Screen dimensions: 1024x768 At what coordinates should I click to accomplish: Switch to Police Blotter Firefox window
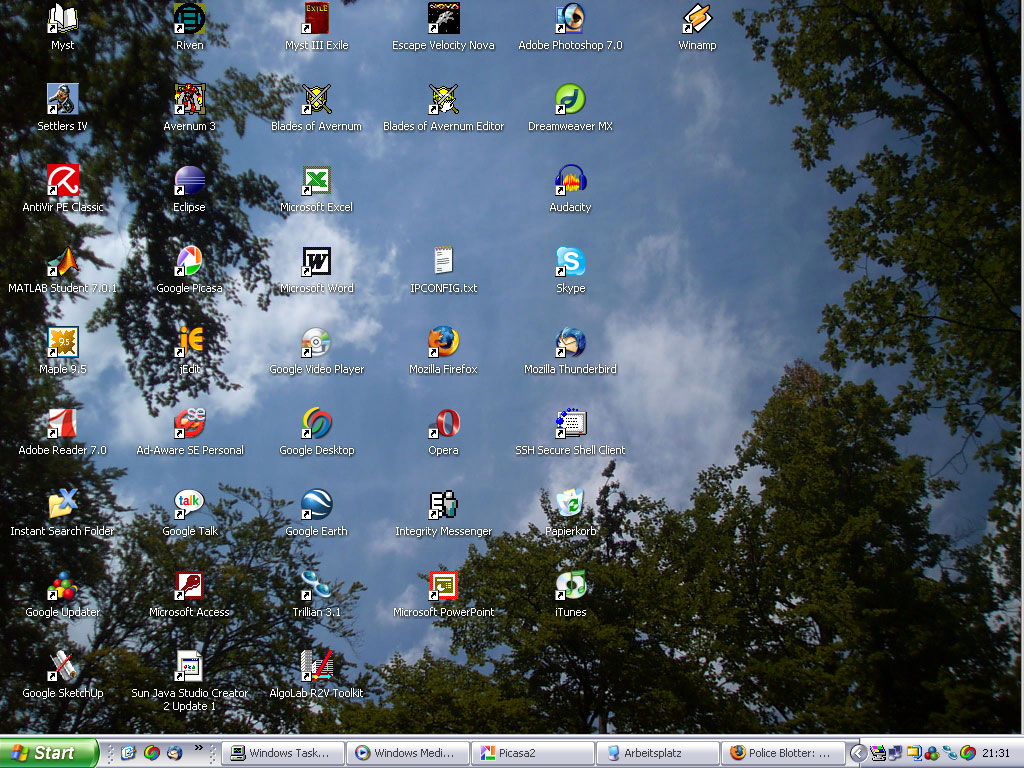pyautogui.click(x=782, y=753)
